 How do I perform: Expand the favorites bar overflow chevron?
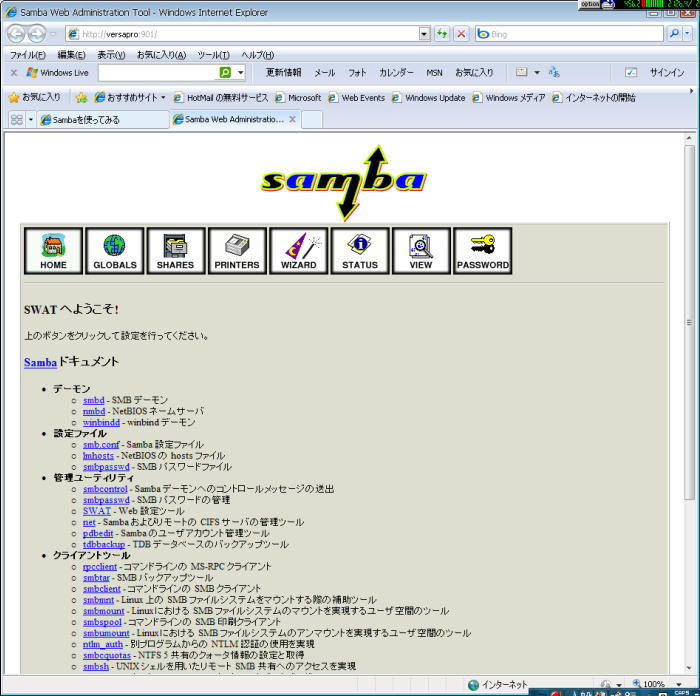click(692, 91)
